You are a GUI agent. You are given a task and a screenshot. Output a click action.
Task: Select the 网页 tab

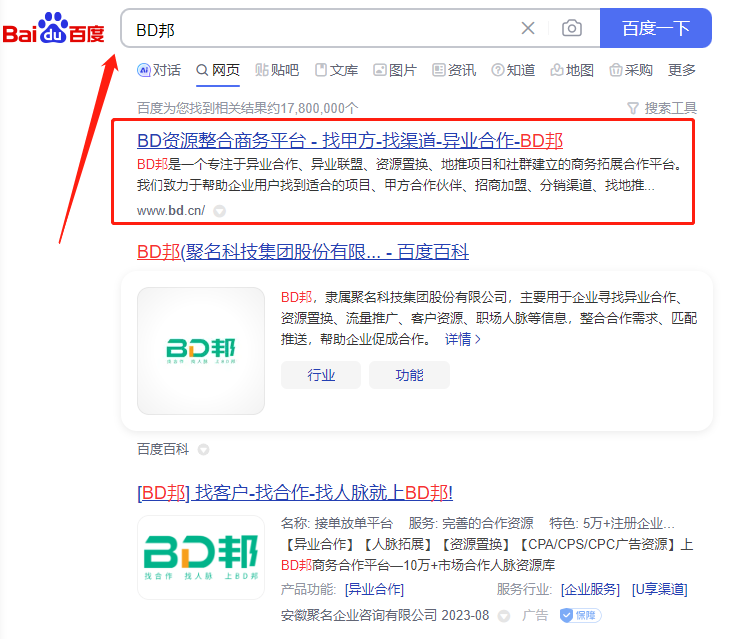pos(218,70)
